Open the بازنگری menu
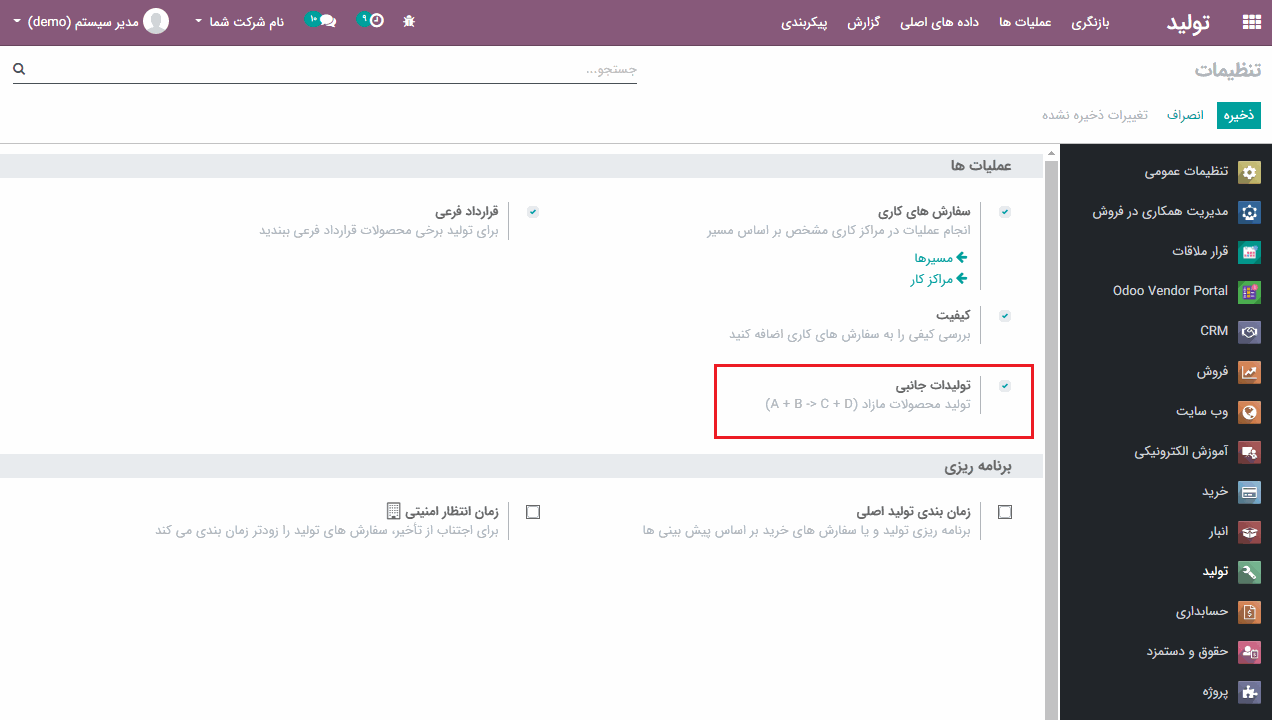The image size is (1272, 720). (x=1091, y=21)
